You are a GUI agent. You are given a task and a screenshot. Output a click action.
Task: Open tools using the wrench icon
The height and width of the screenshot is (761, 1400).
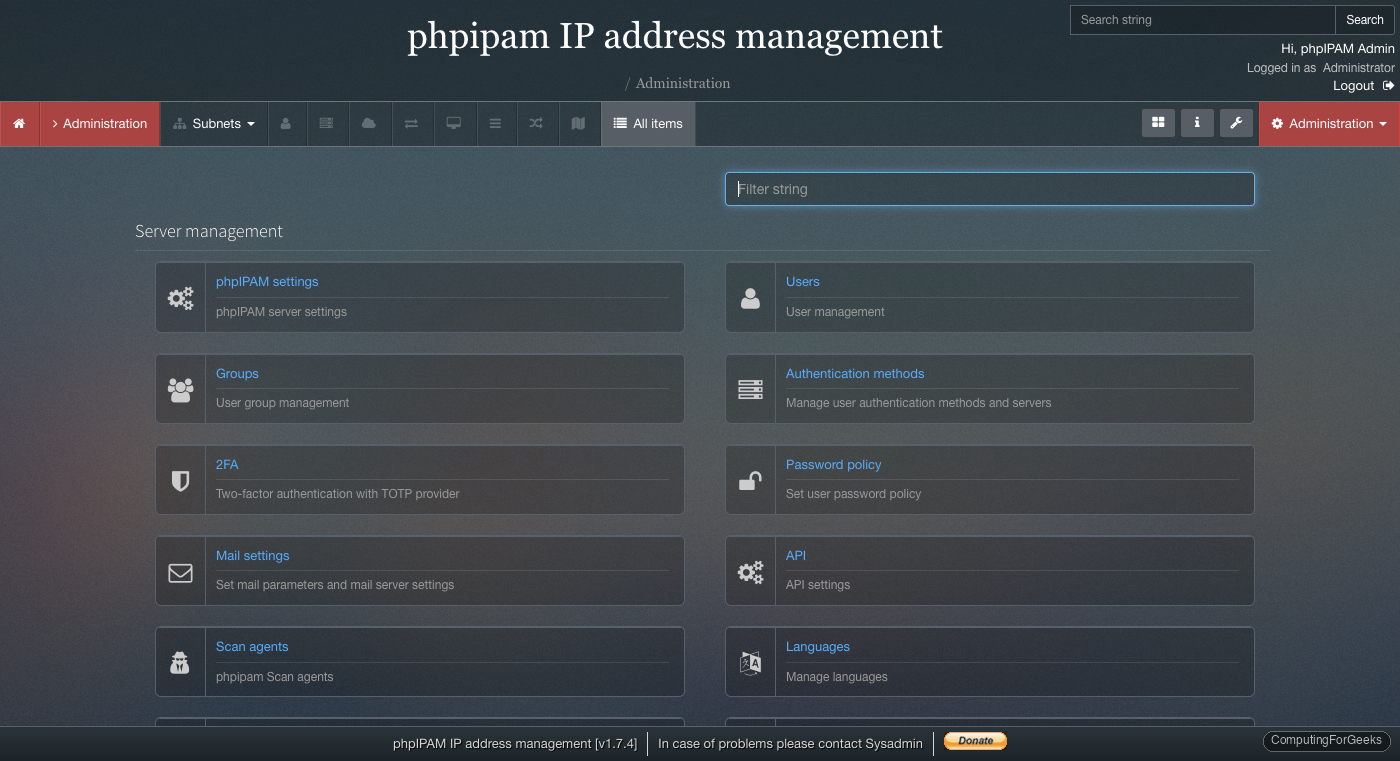[1237, 123]
